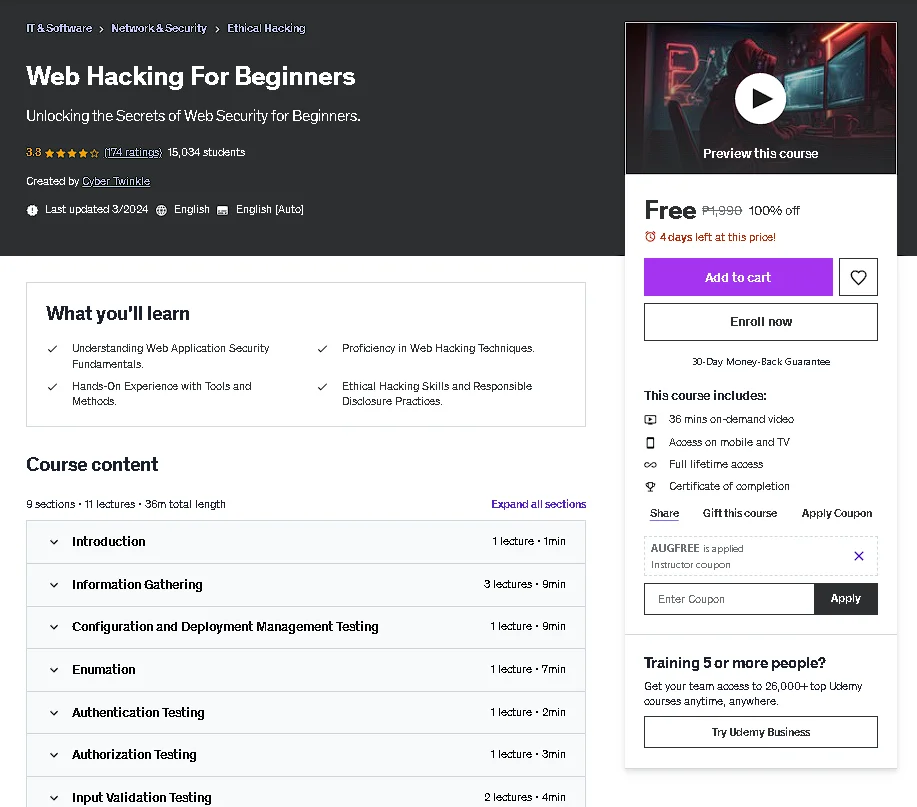
Task: Click the Authentication Testing section title
Action: point(138,712)
